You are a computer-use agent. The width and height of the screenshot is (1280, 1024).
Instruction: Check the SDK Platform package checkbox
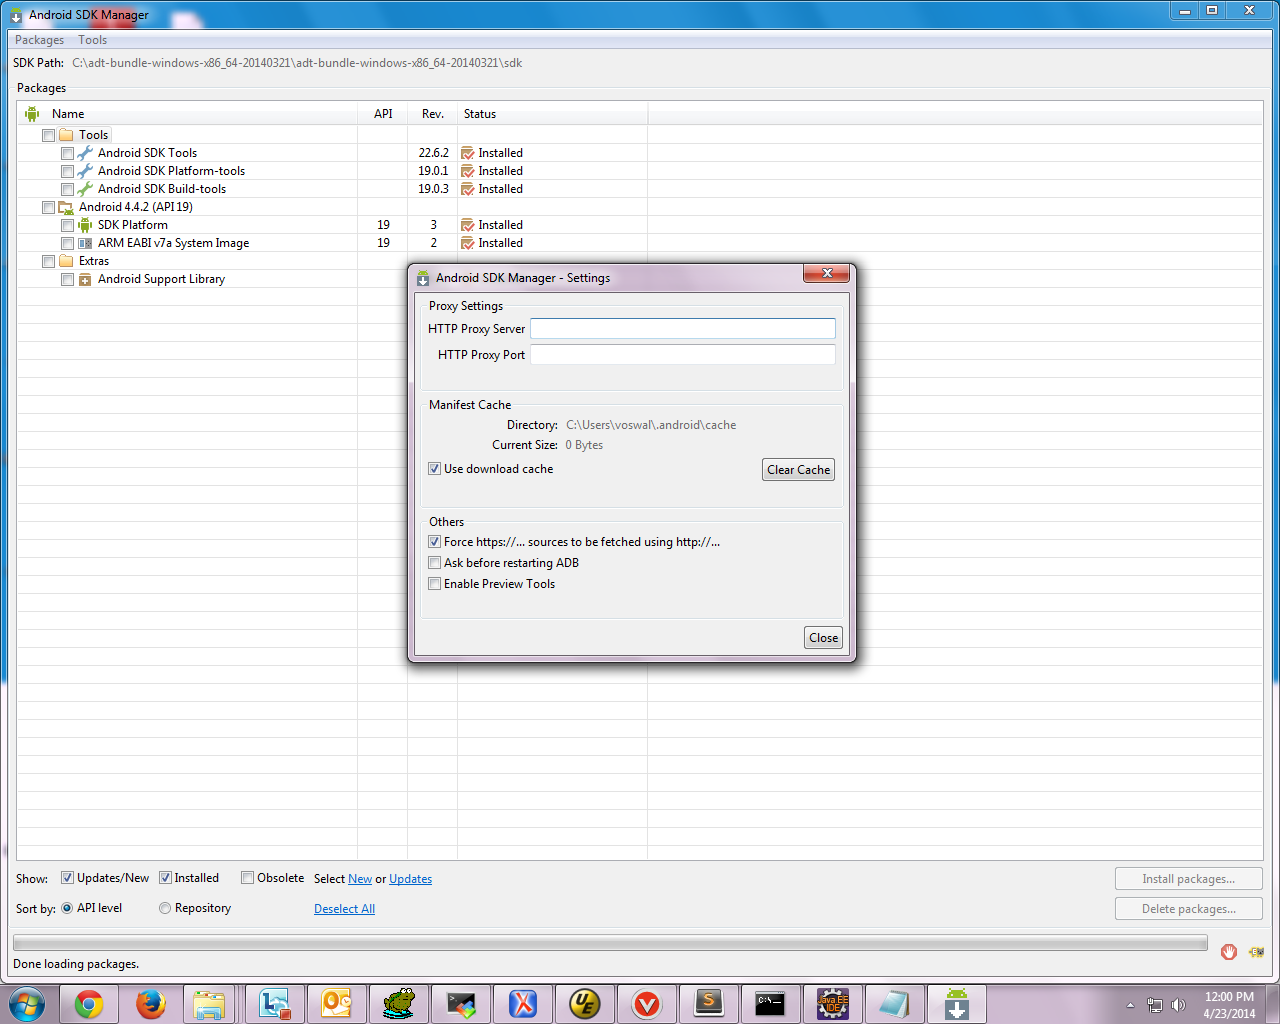point(67,225)
